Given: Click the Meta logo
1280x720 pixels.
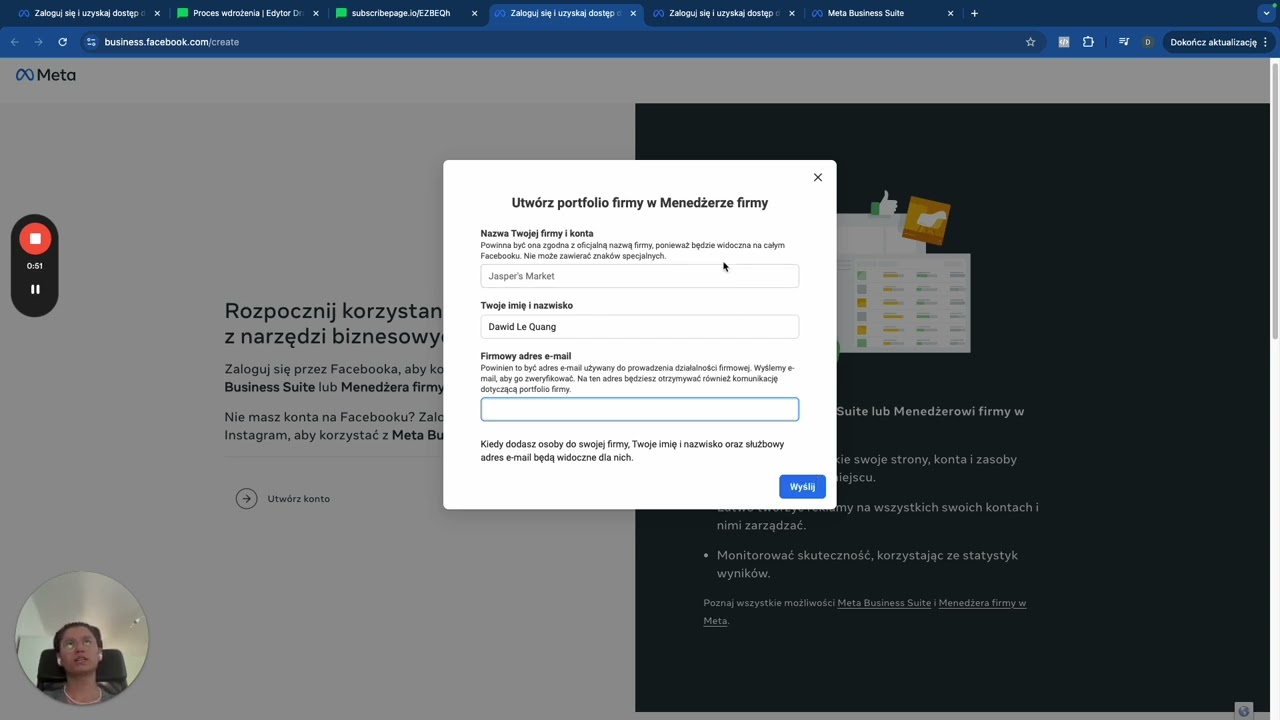Looking at the screenshot, I should point(46,75).
